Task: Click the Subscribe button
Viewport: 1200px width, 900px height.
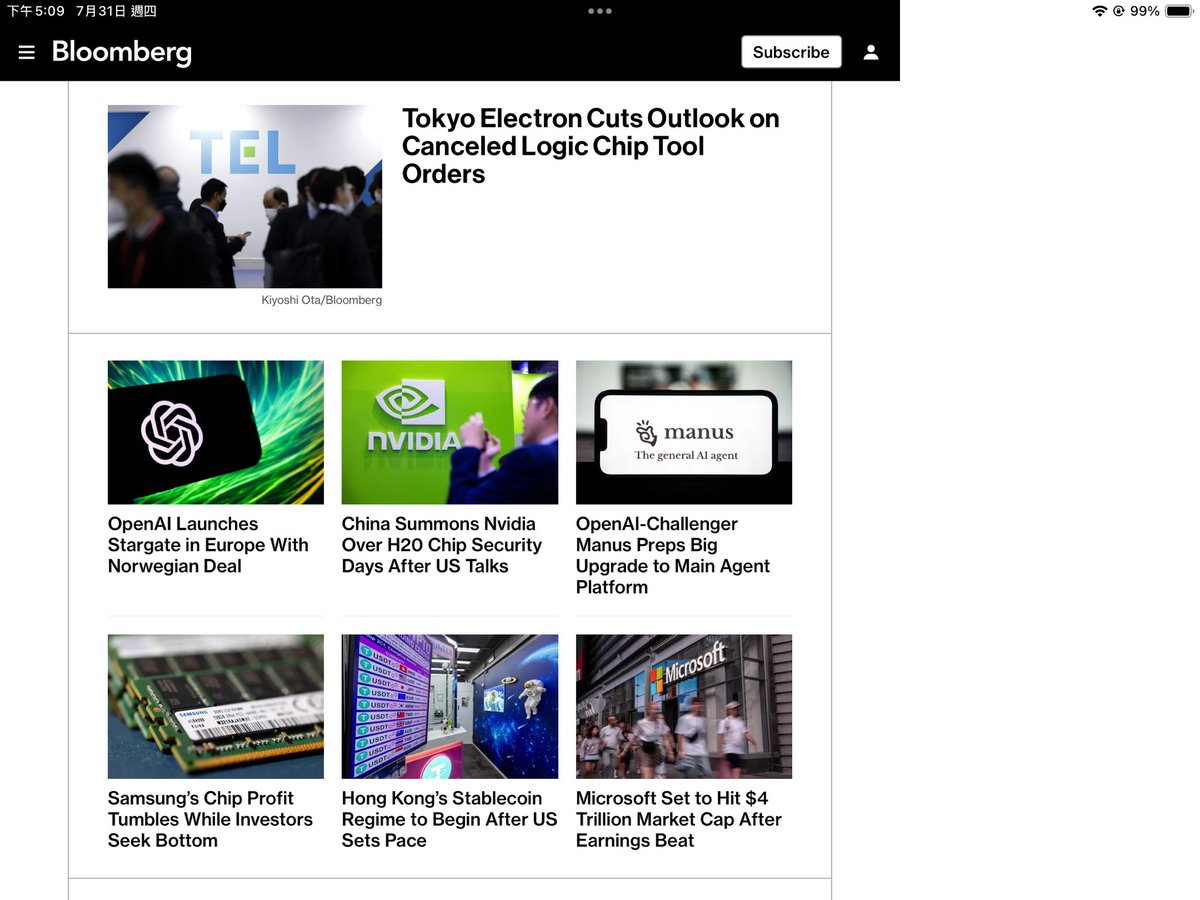Action: coord(791,52)
